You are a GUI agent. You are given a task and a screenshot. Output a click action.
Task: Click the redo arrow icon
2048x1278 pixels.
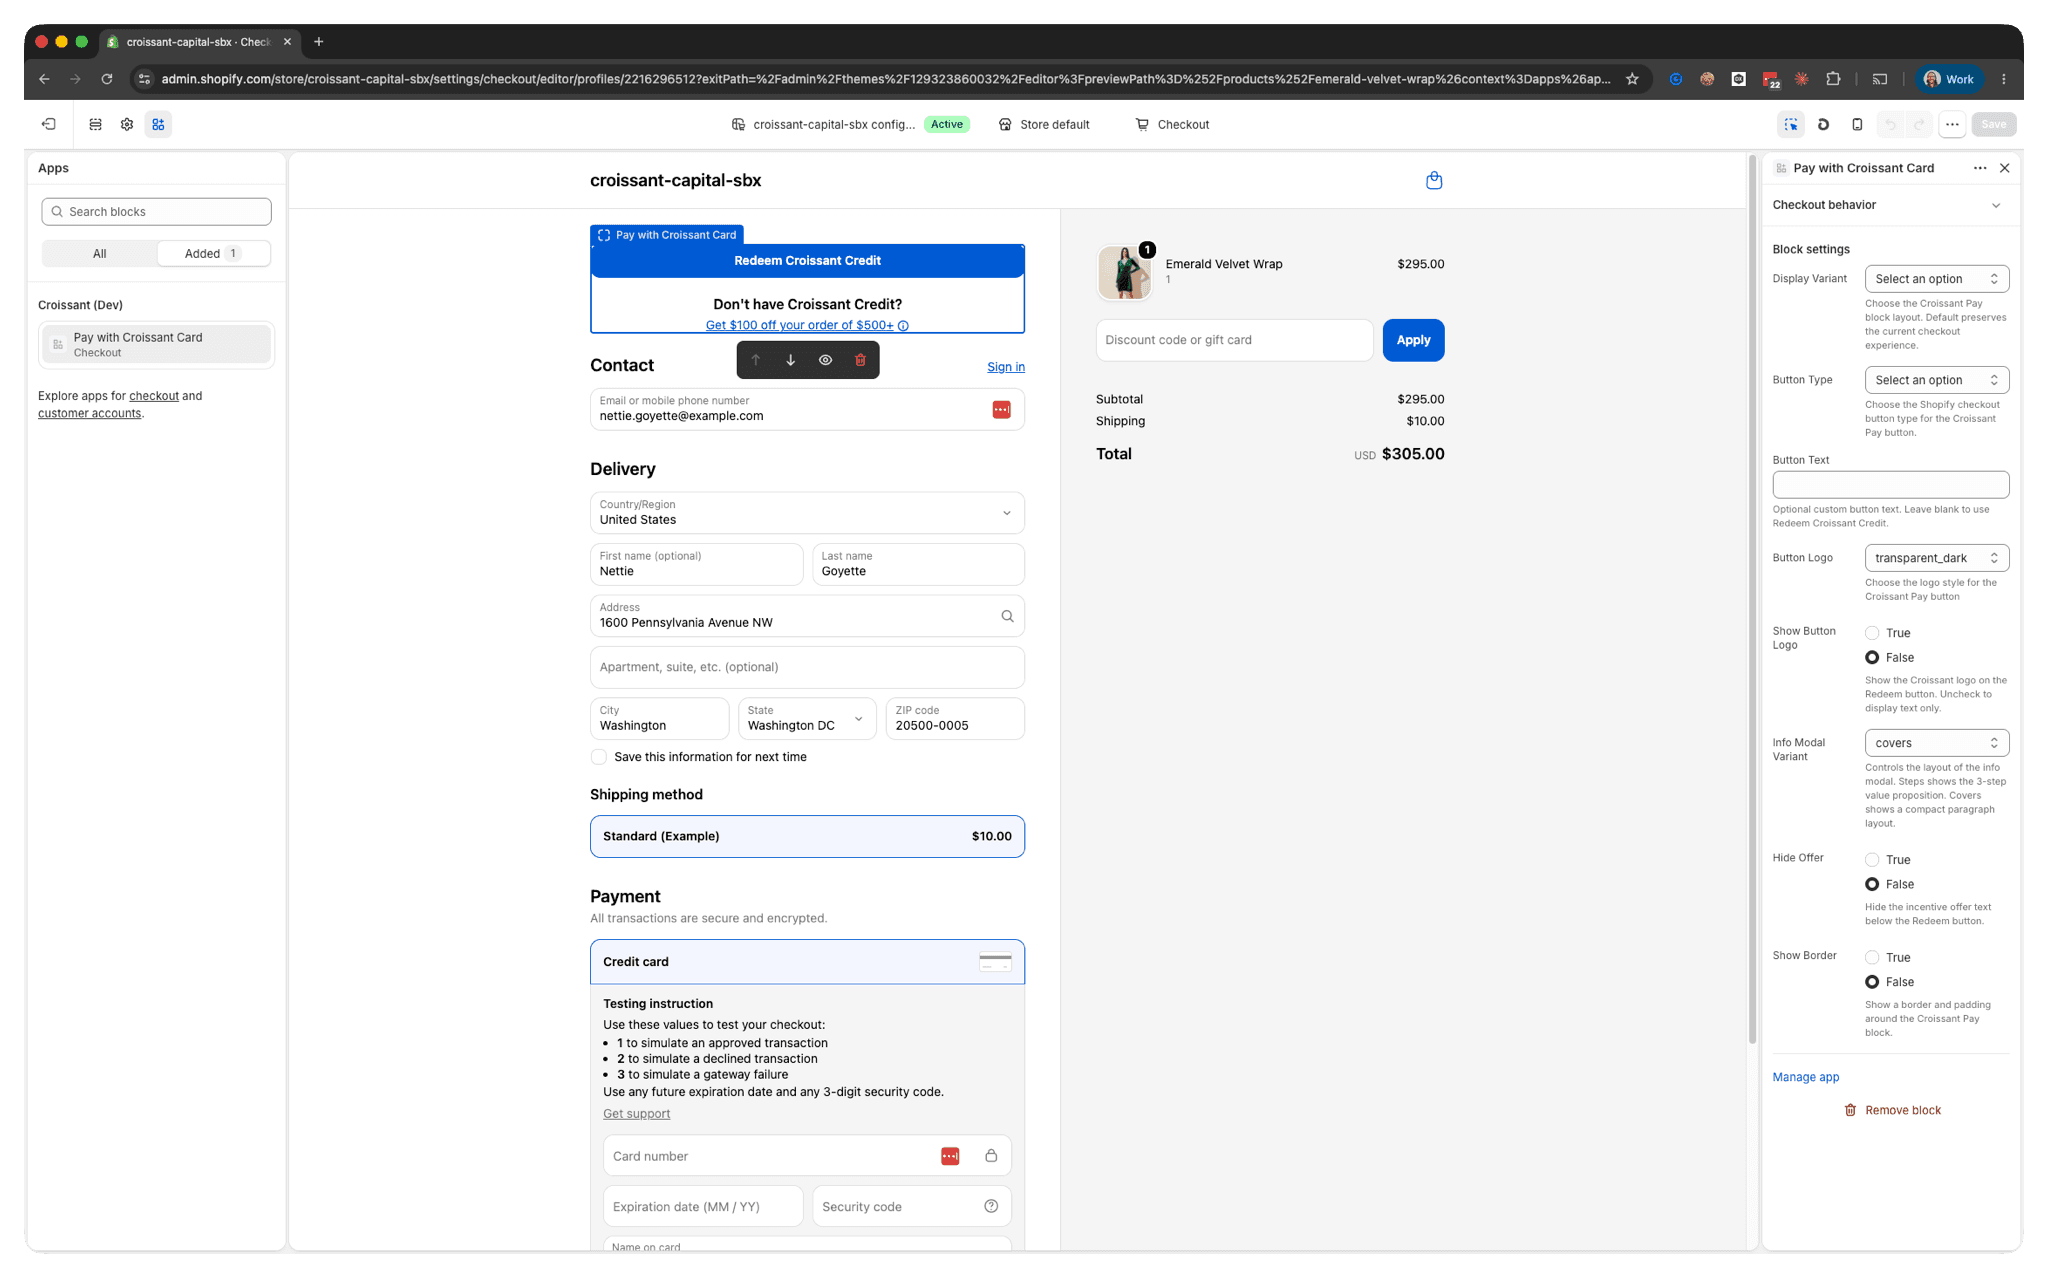click(1918, 124)
